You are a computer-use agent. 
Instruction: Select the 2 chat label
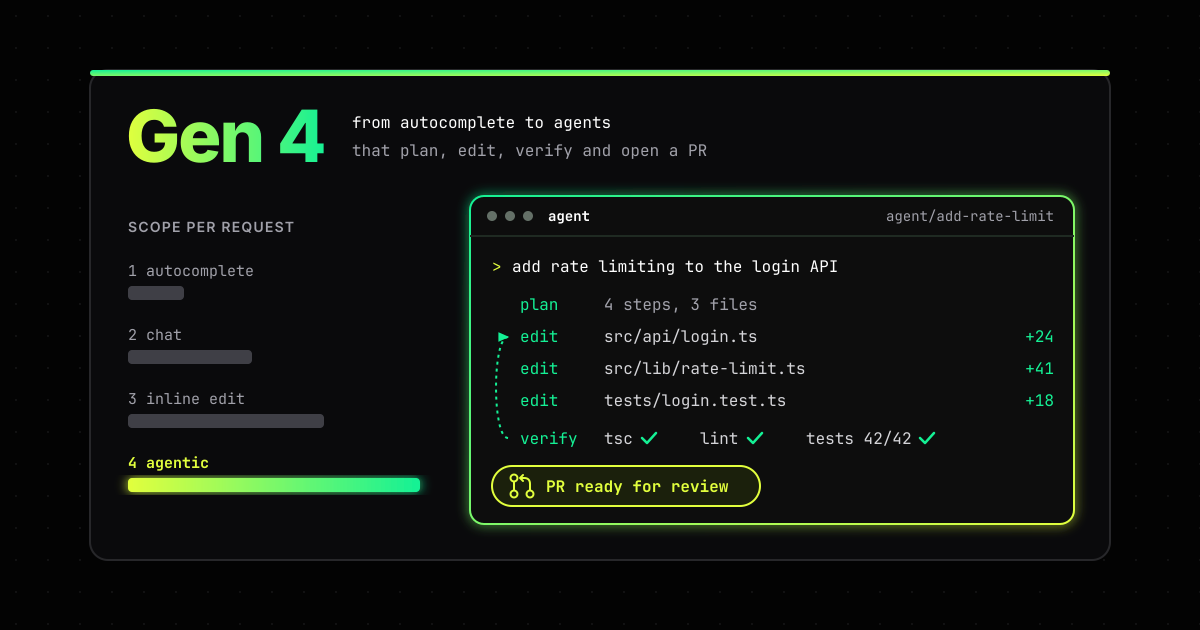tap(155, 335)
